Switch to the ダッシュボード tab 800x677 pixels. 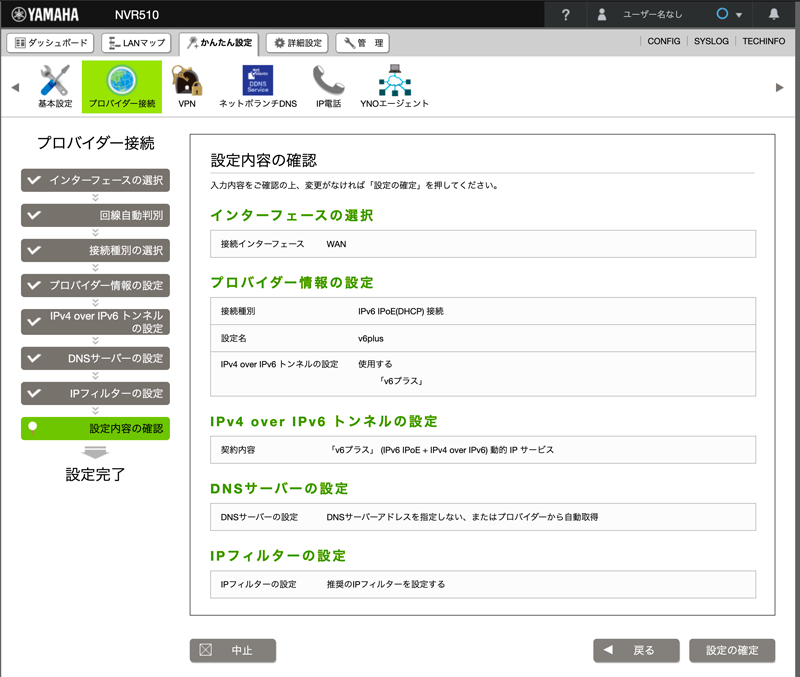[51, 43]
